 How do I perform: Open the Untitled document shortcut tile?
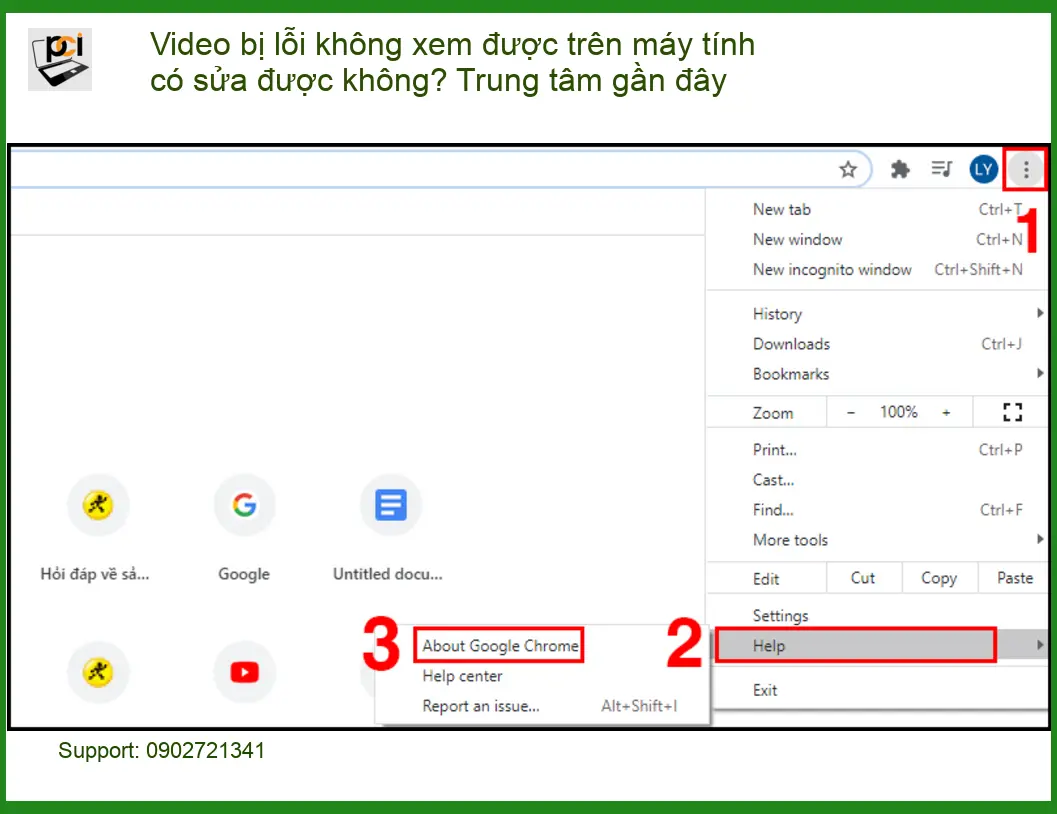390,505
